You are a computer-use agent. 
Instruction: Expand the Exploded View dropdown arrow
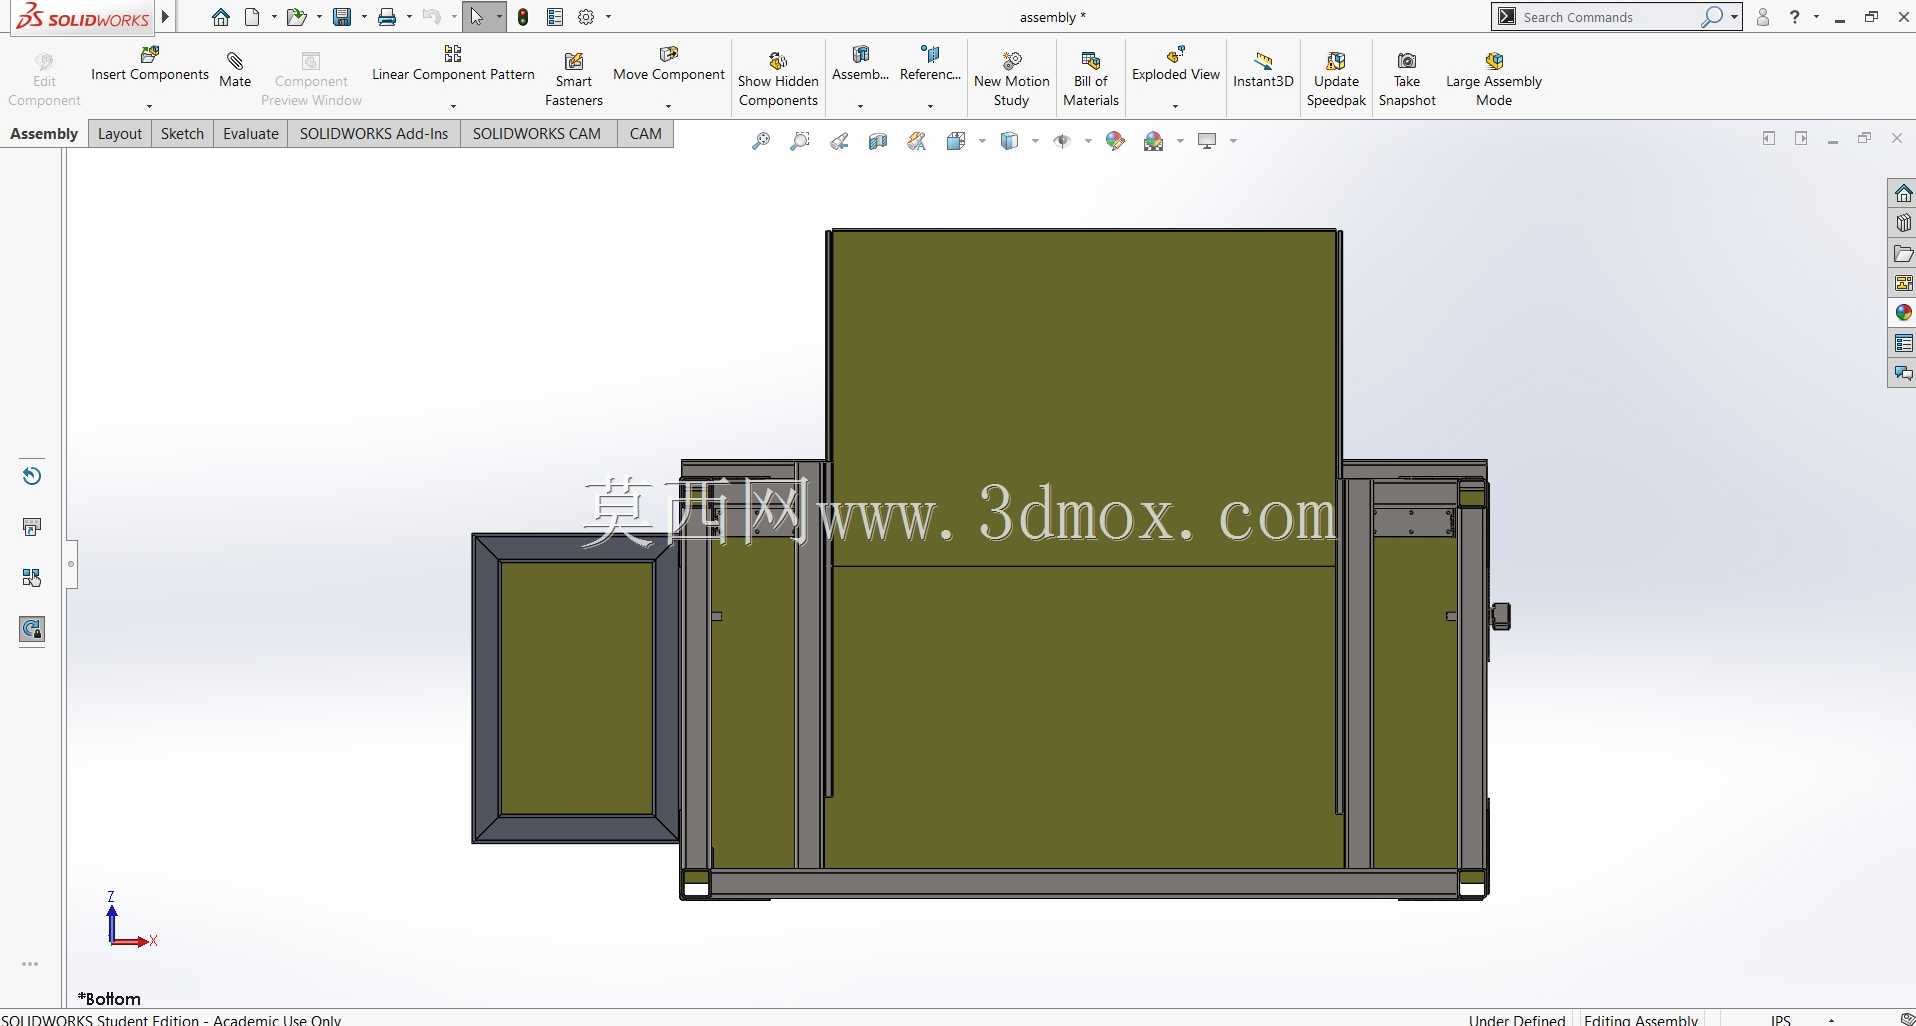1175,106
